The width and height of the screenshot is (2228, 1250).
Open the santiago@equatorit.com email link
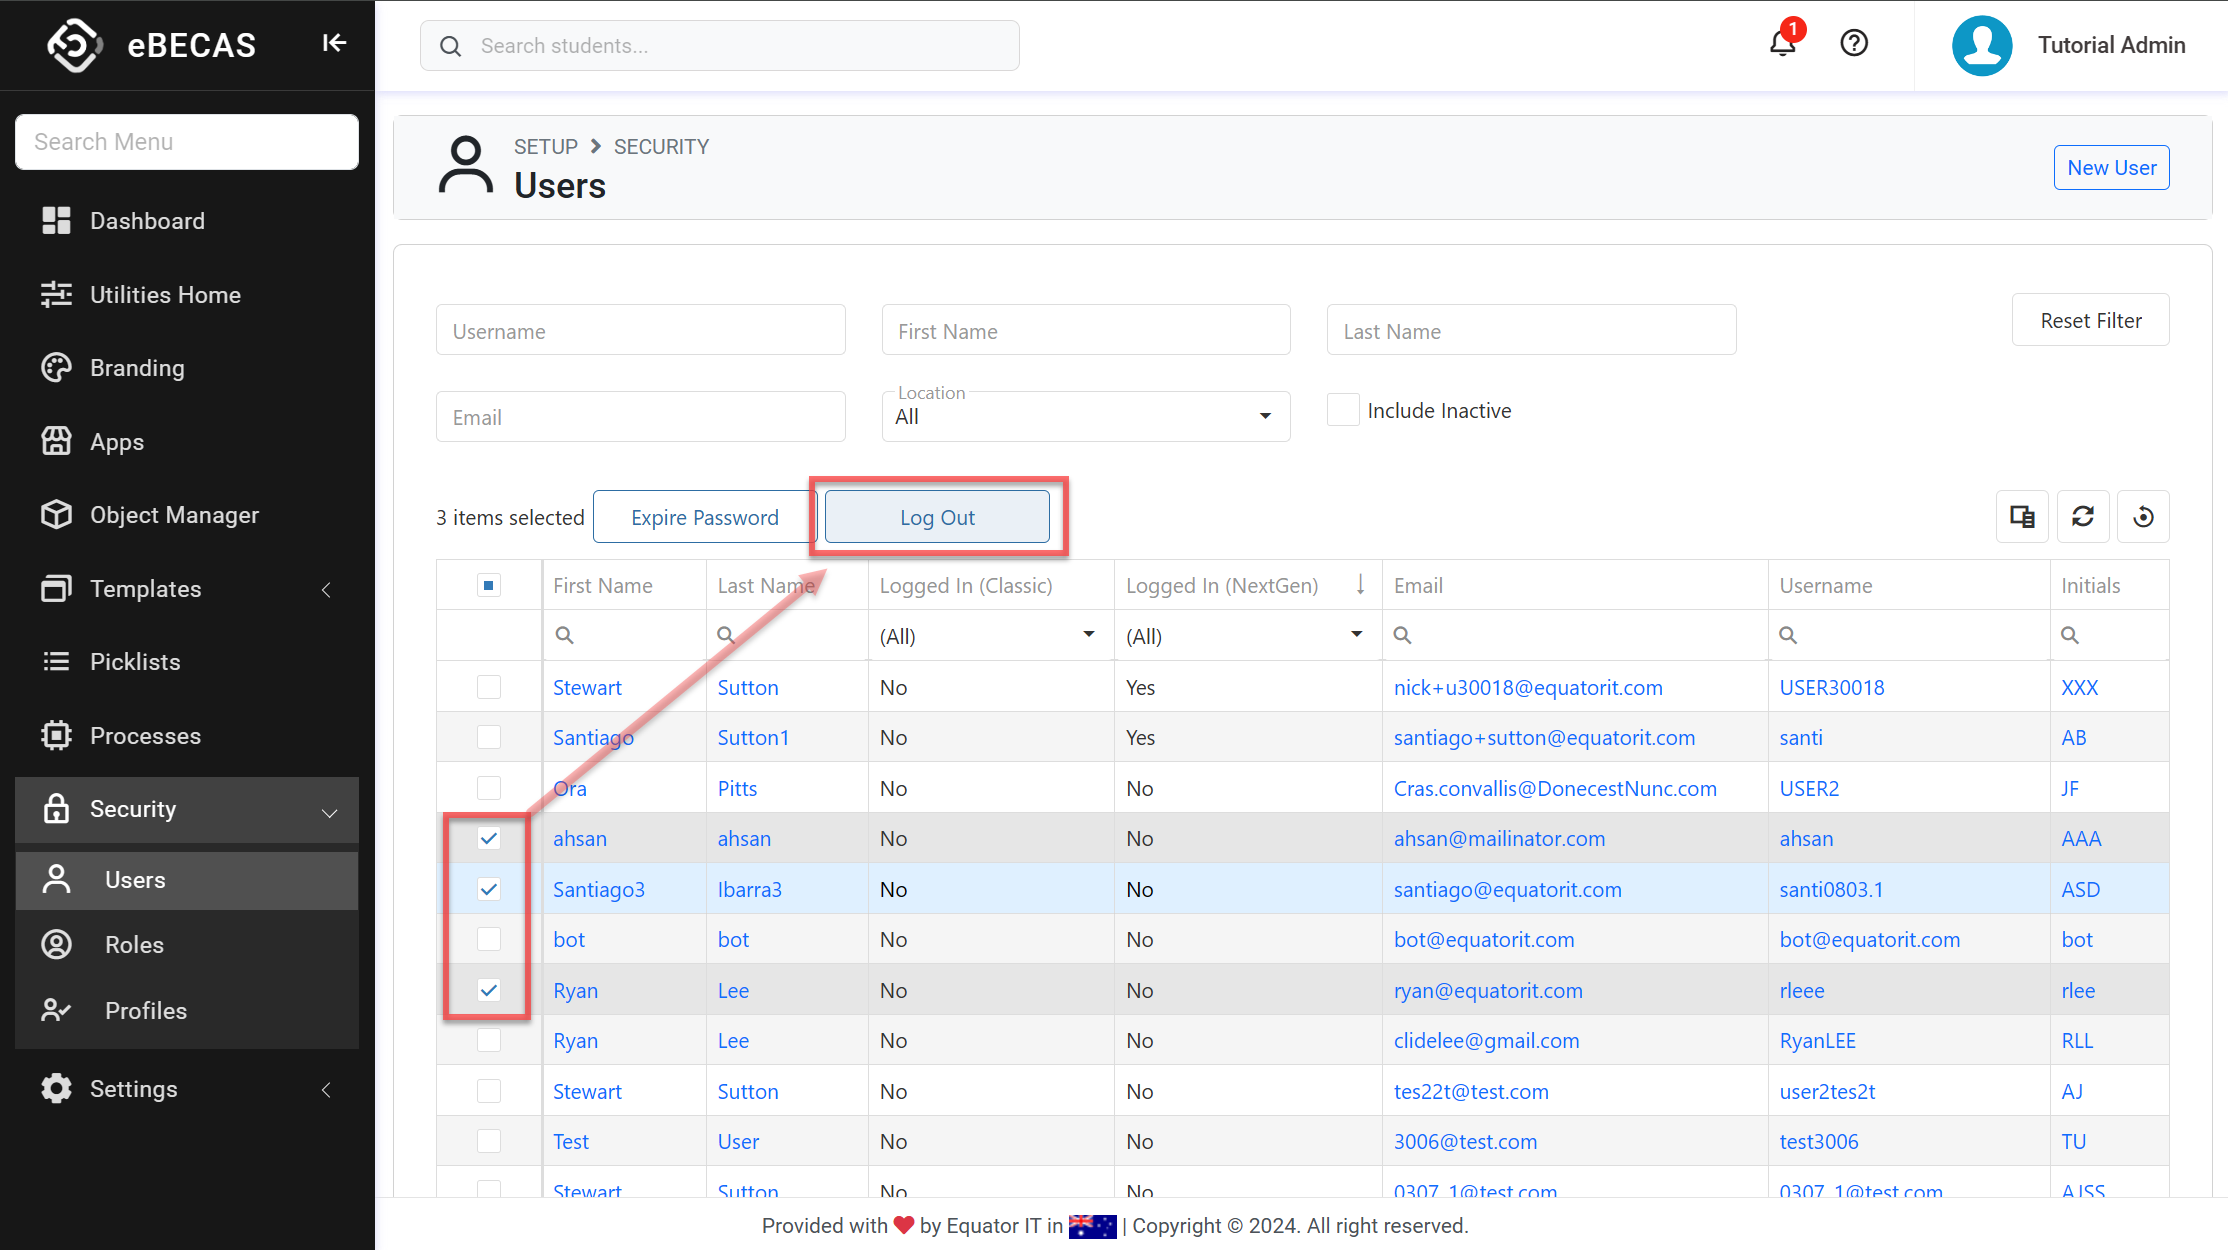[x=1507, y=889]
